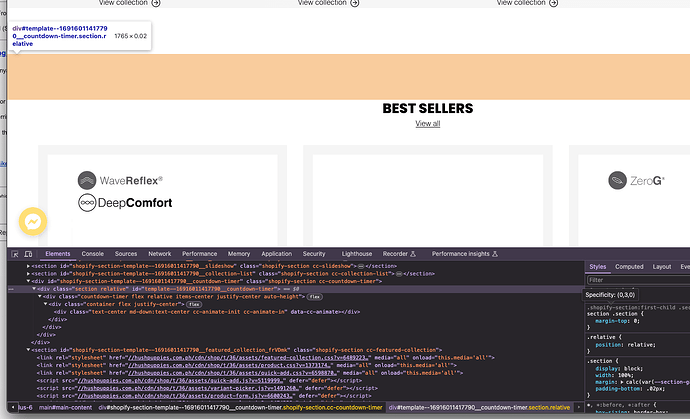This screenshot has height=419, width=690.
Task: Collapse the featured-collection section node
Action: 28,350
